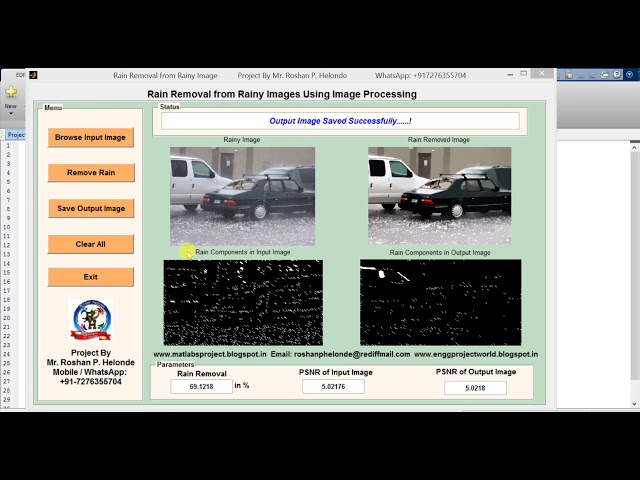Screen dimensions: 640x480
Task: Click the Paste icon in MATLAB quick toolbar
Action: [569, 75]
